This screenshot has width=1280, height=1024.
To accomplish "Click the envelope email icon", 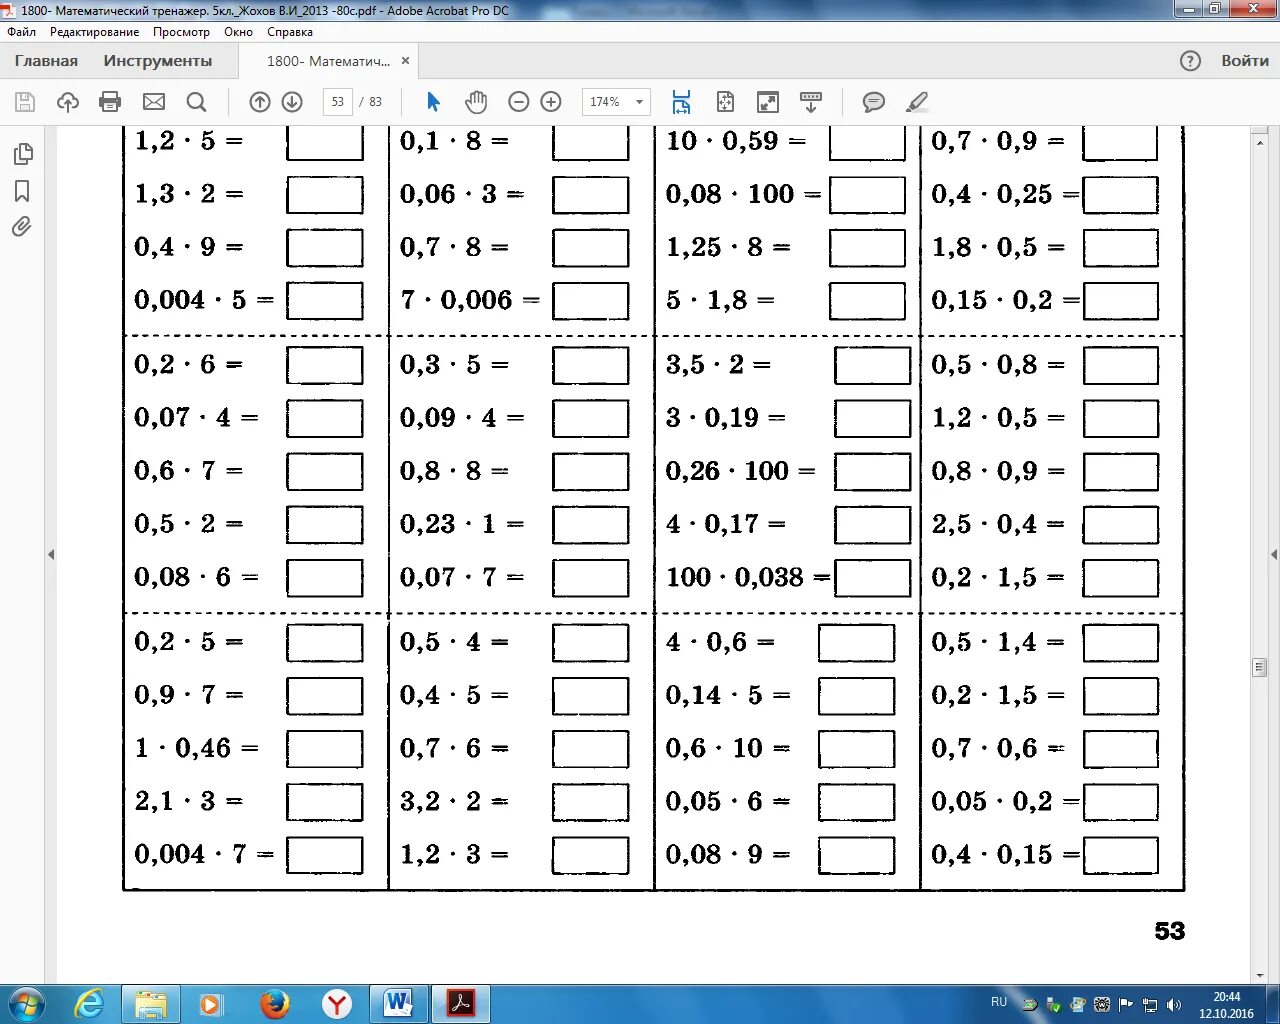I will click(x=154, y=102).
